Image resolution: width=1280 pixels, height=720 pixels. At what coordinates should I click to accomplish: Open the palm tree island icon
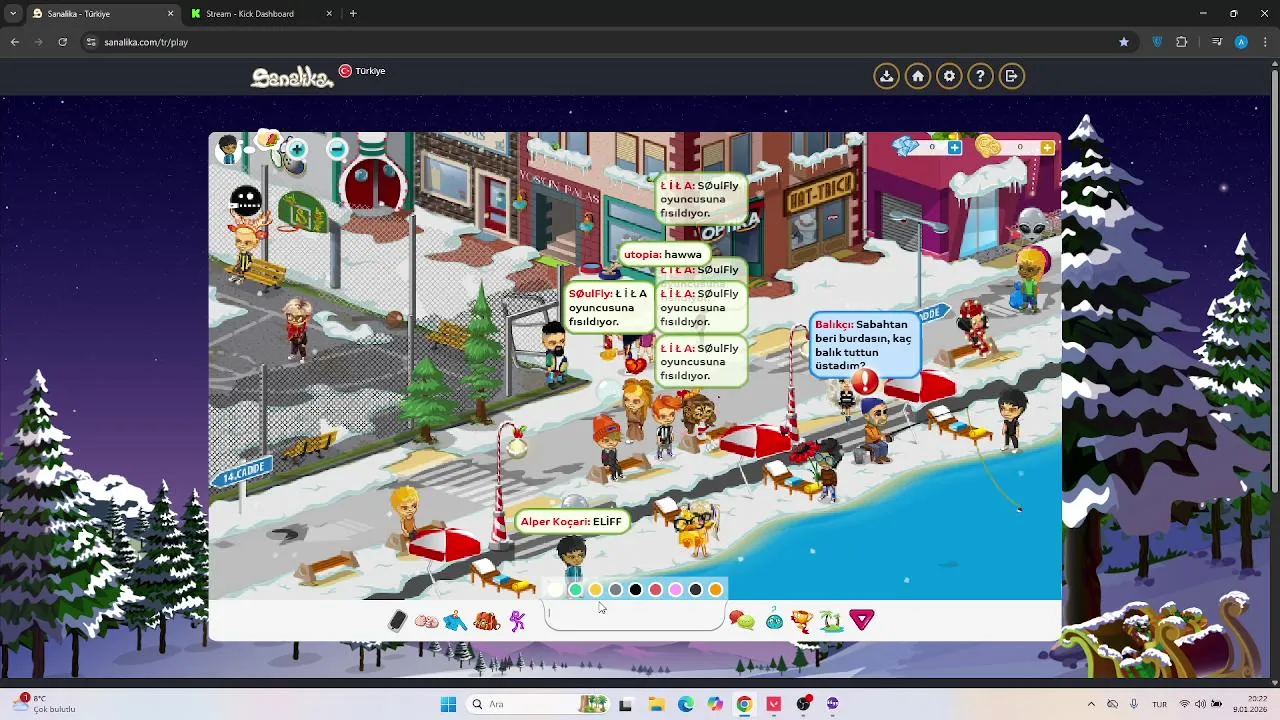click(x=832, y=621)
